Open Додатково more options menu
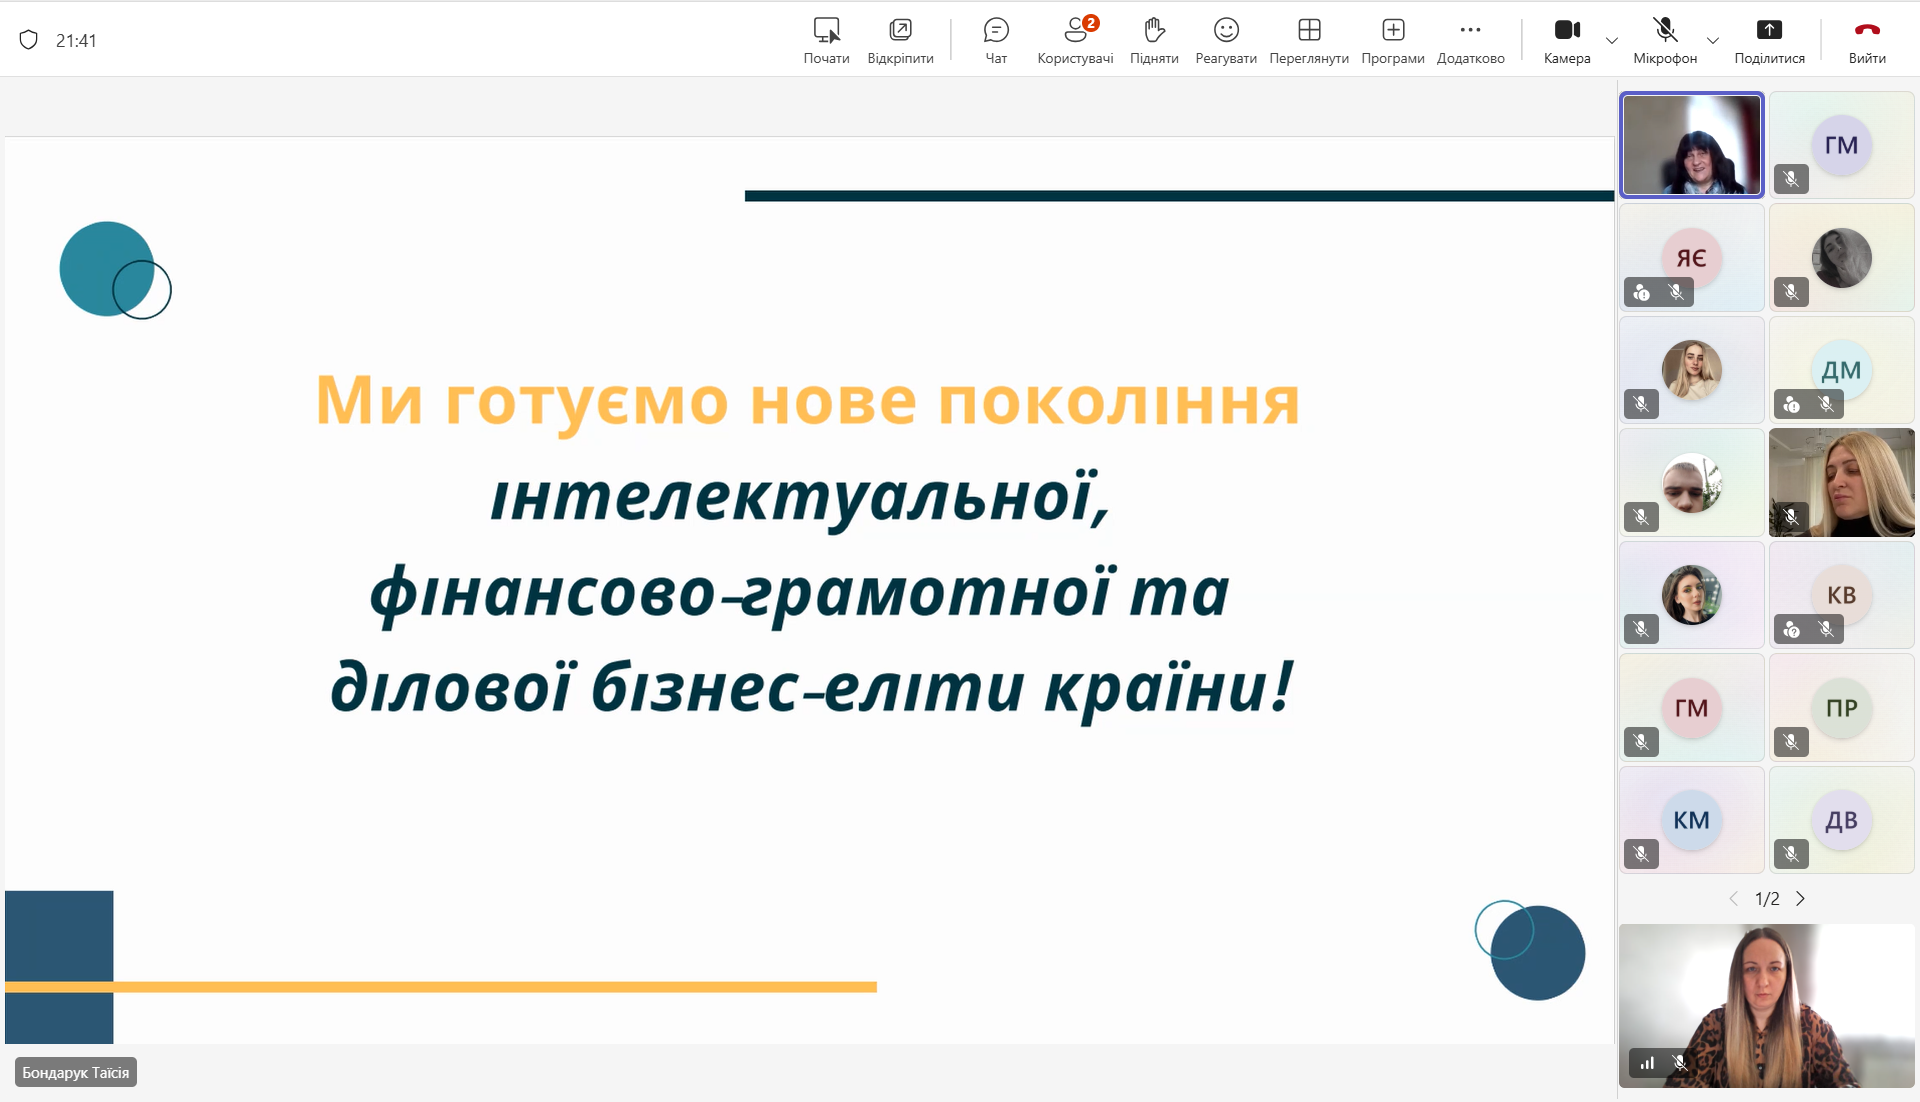1920x1102 pixels. [1470, 40]
